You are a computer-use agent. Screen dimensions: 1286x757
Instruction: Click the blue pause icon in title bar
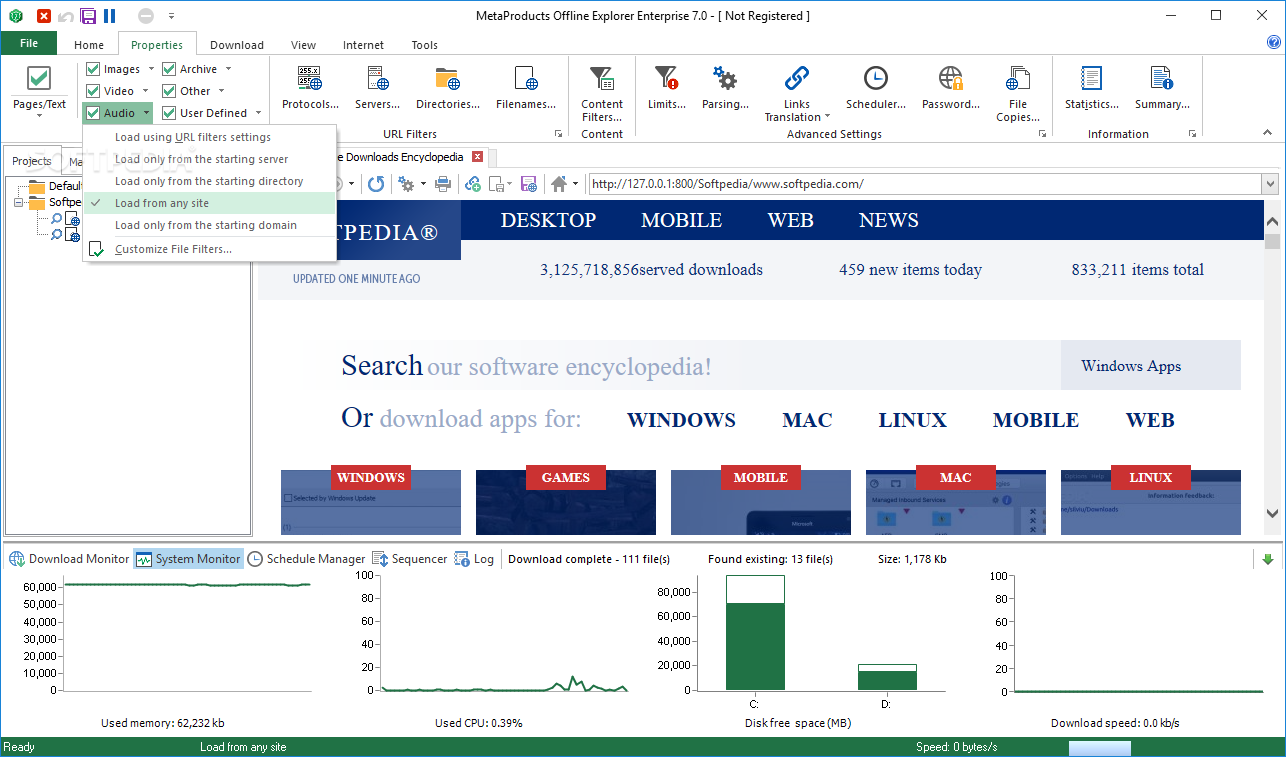point(110,16)
